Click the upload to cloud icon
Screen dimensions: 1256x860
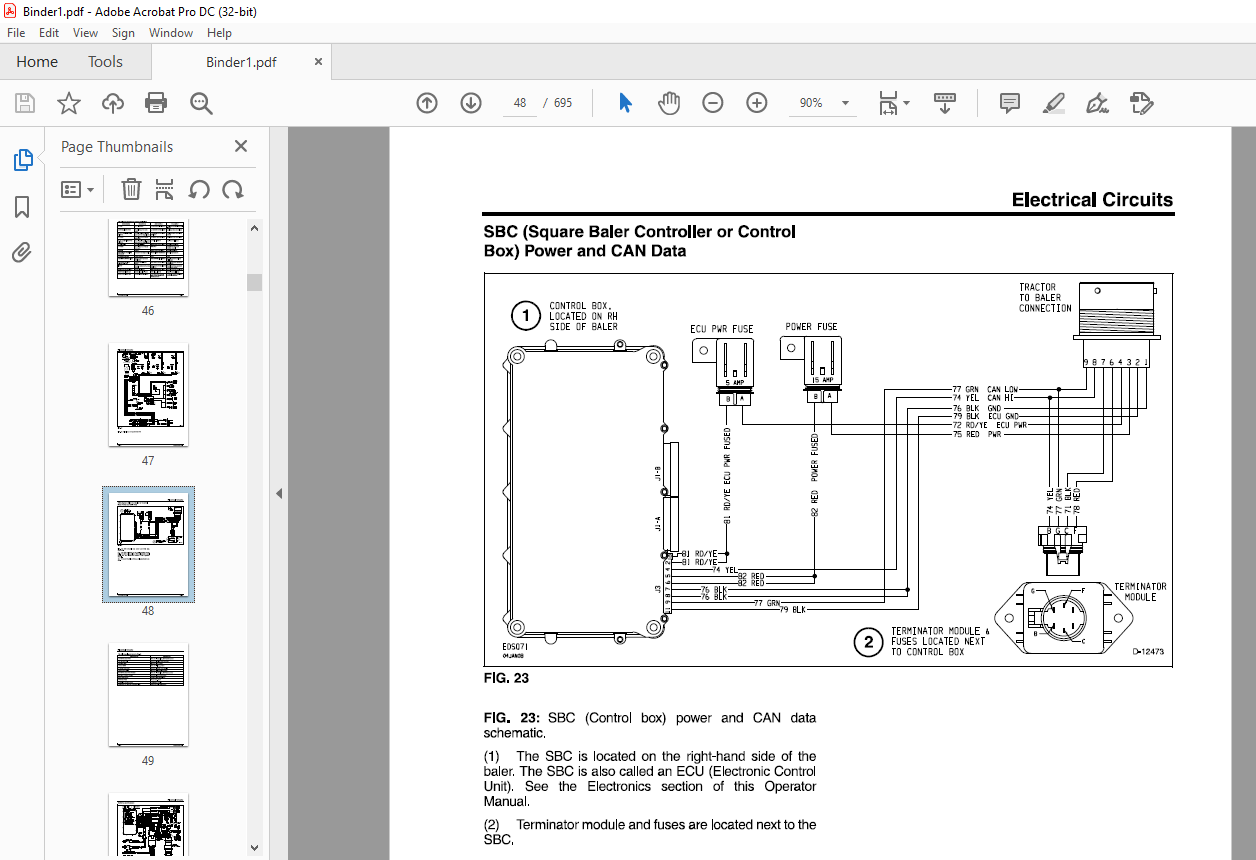[x=113, y=103]
